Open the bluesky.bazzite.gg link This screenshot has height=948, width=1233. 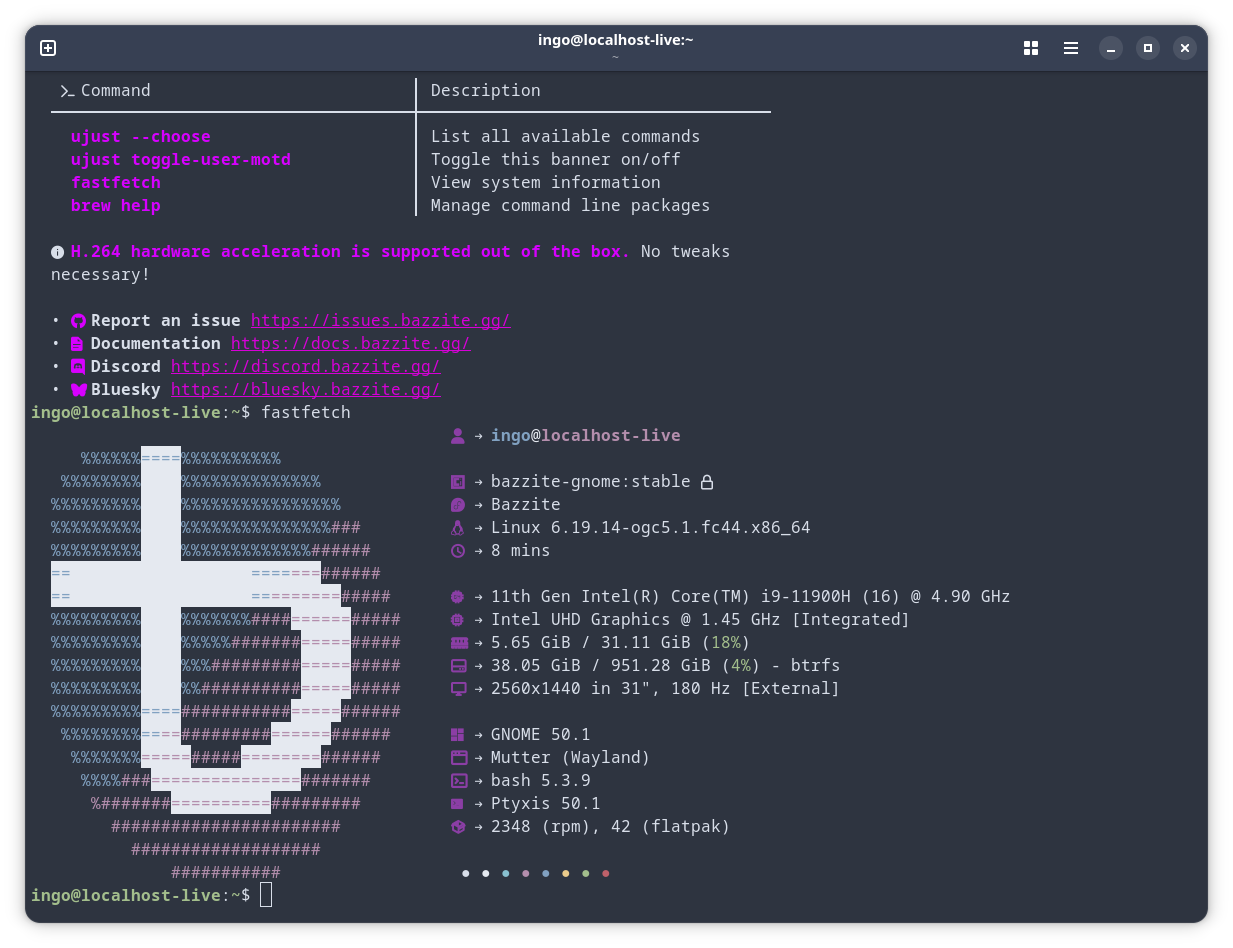coord(306,390)
